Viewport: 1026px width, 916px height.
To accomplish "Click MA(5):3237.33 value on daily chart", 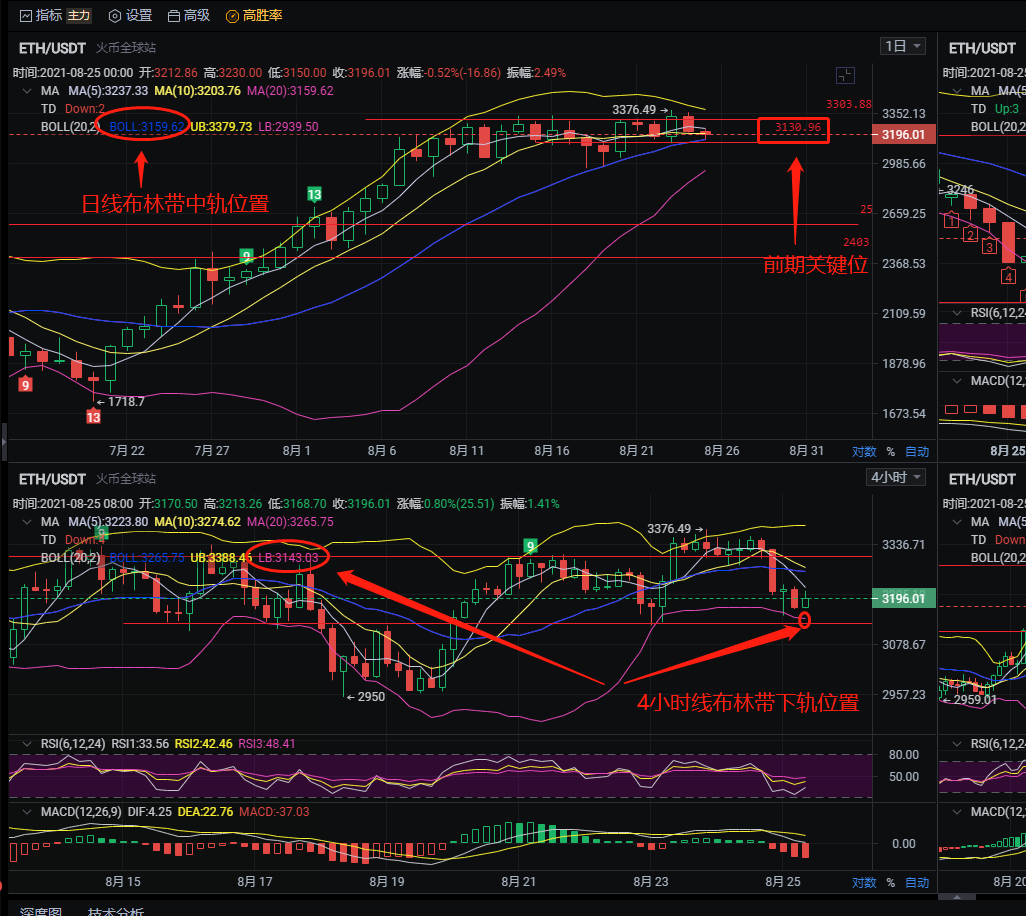I will pyautogui.click(x=108, y=91).
